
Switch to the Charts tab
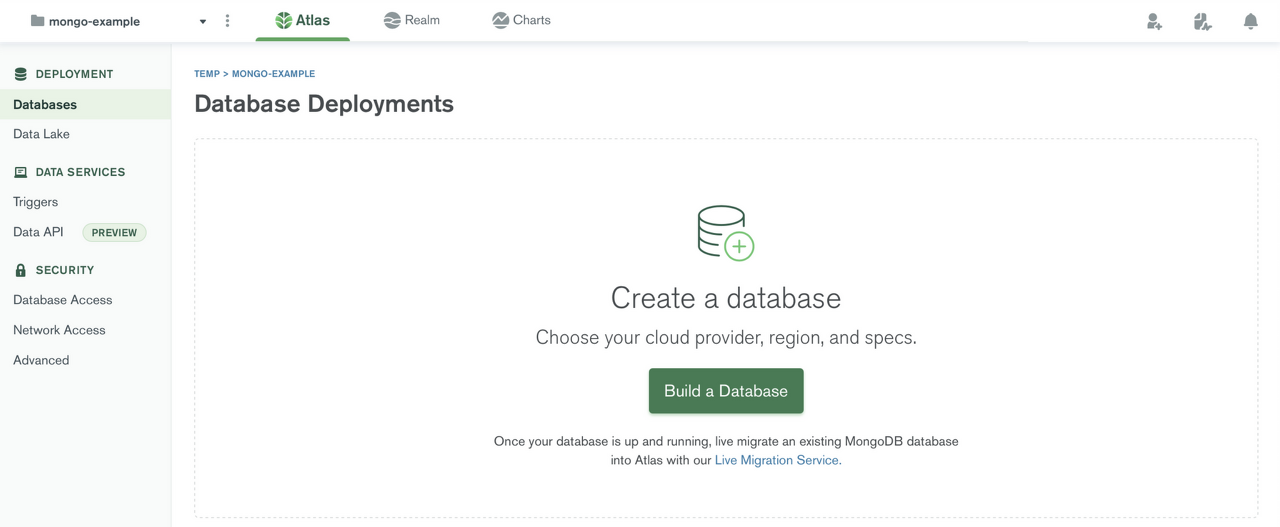pos(521,20)
